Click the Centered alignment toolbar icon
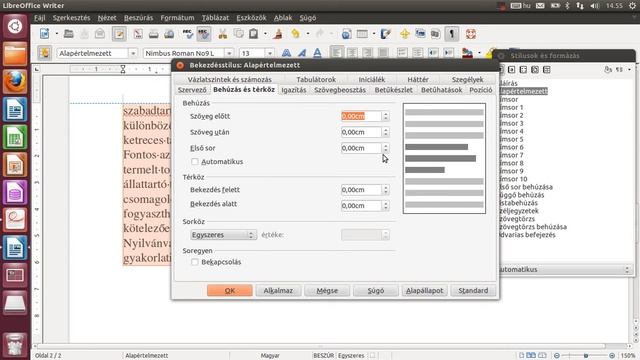 pos(352,53)
